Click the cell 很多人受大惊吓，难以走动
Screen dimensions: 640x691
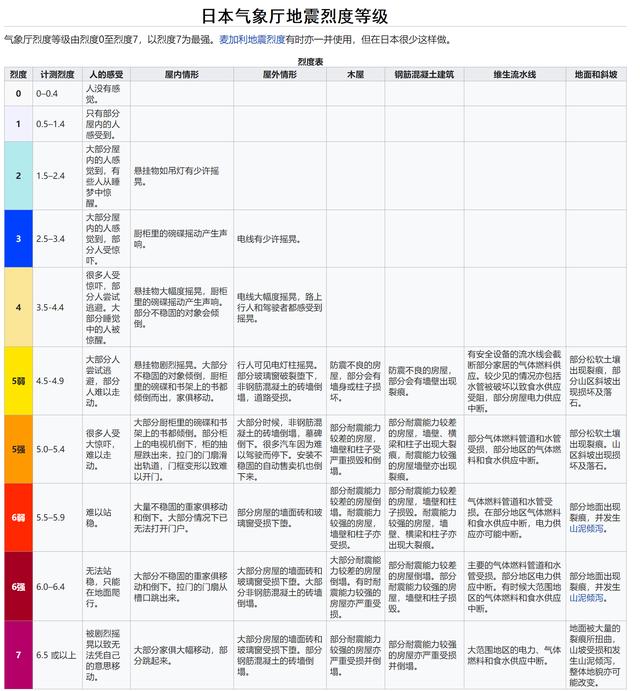coord(106,449)
